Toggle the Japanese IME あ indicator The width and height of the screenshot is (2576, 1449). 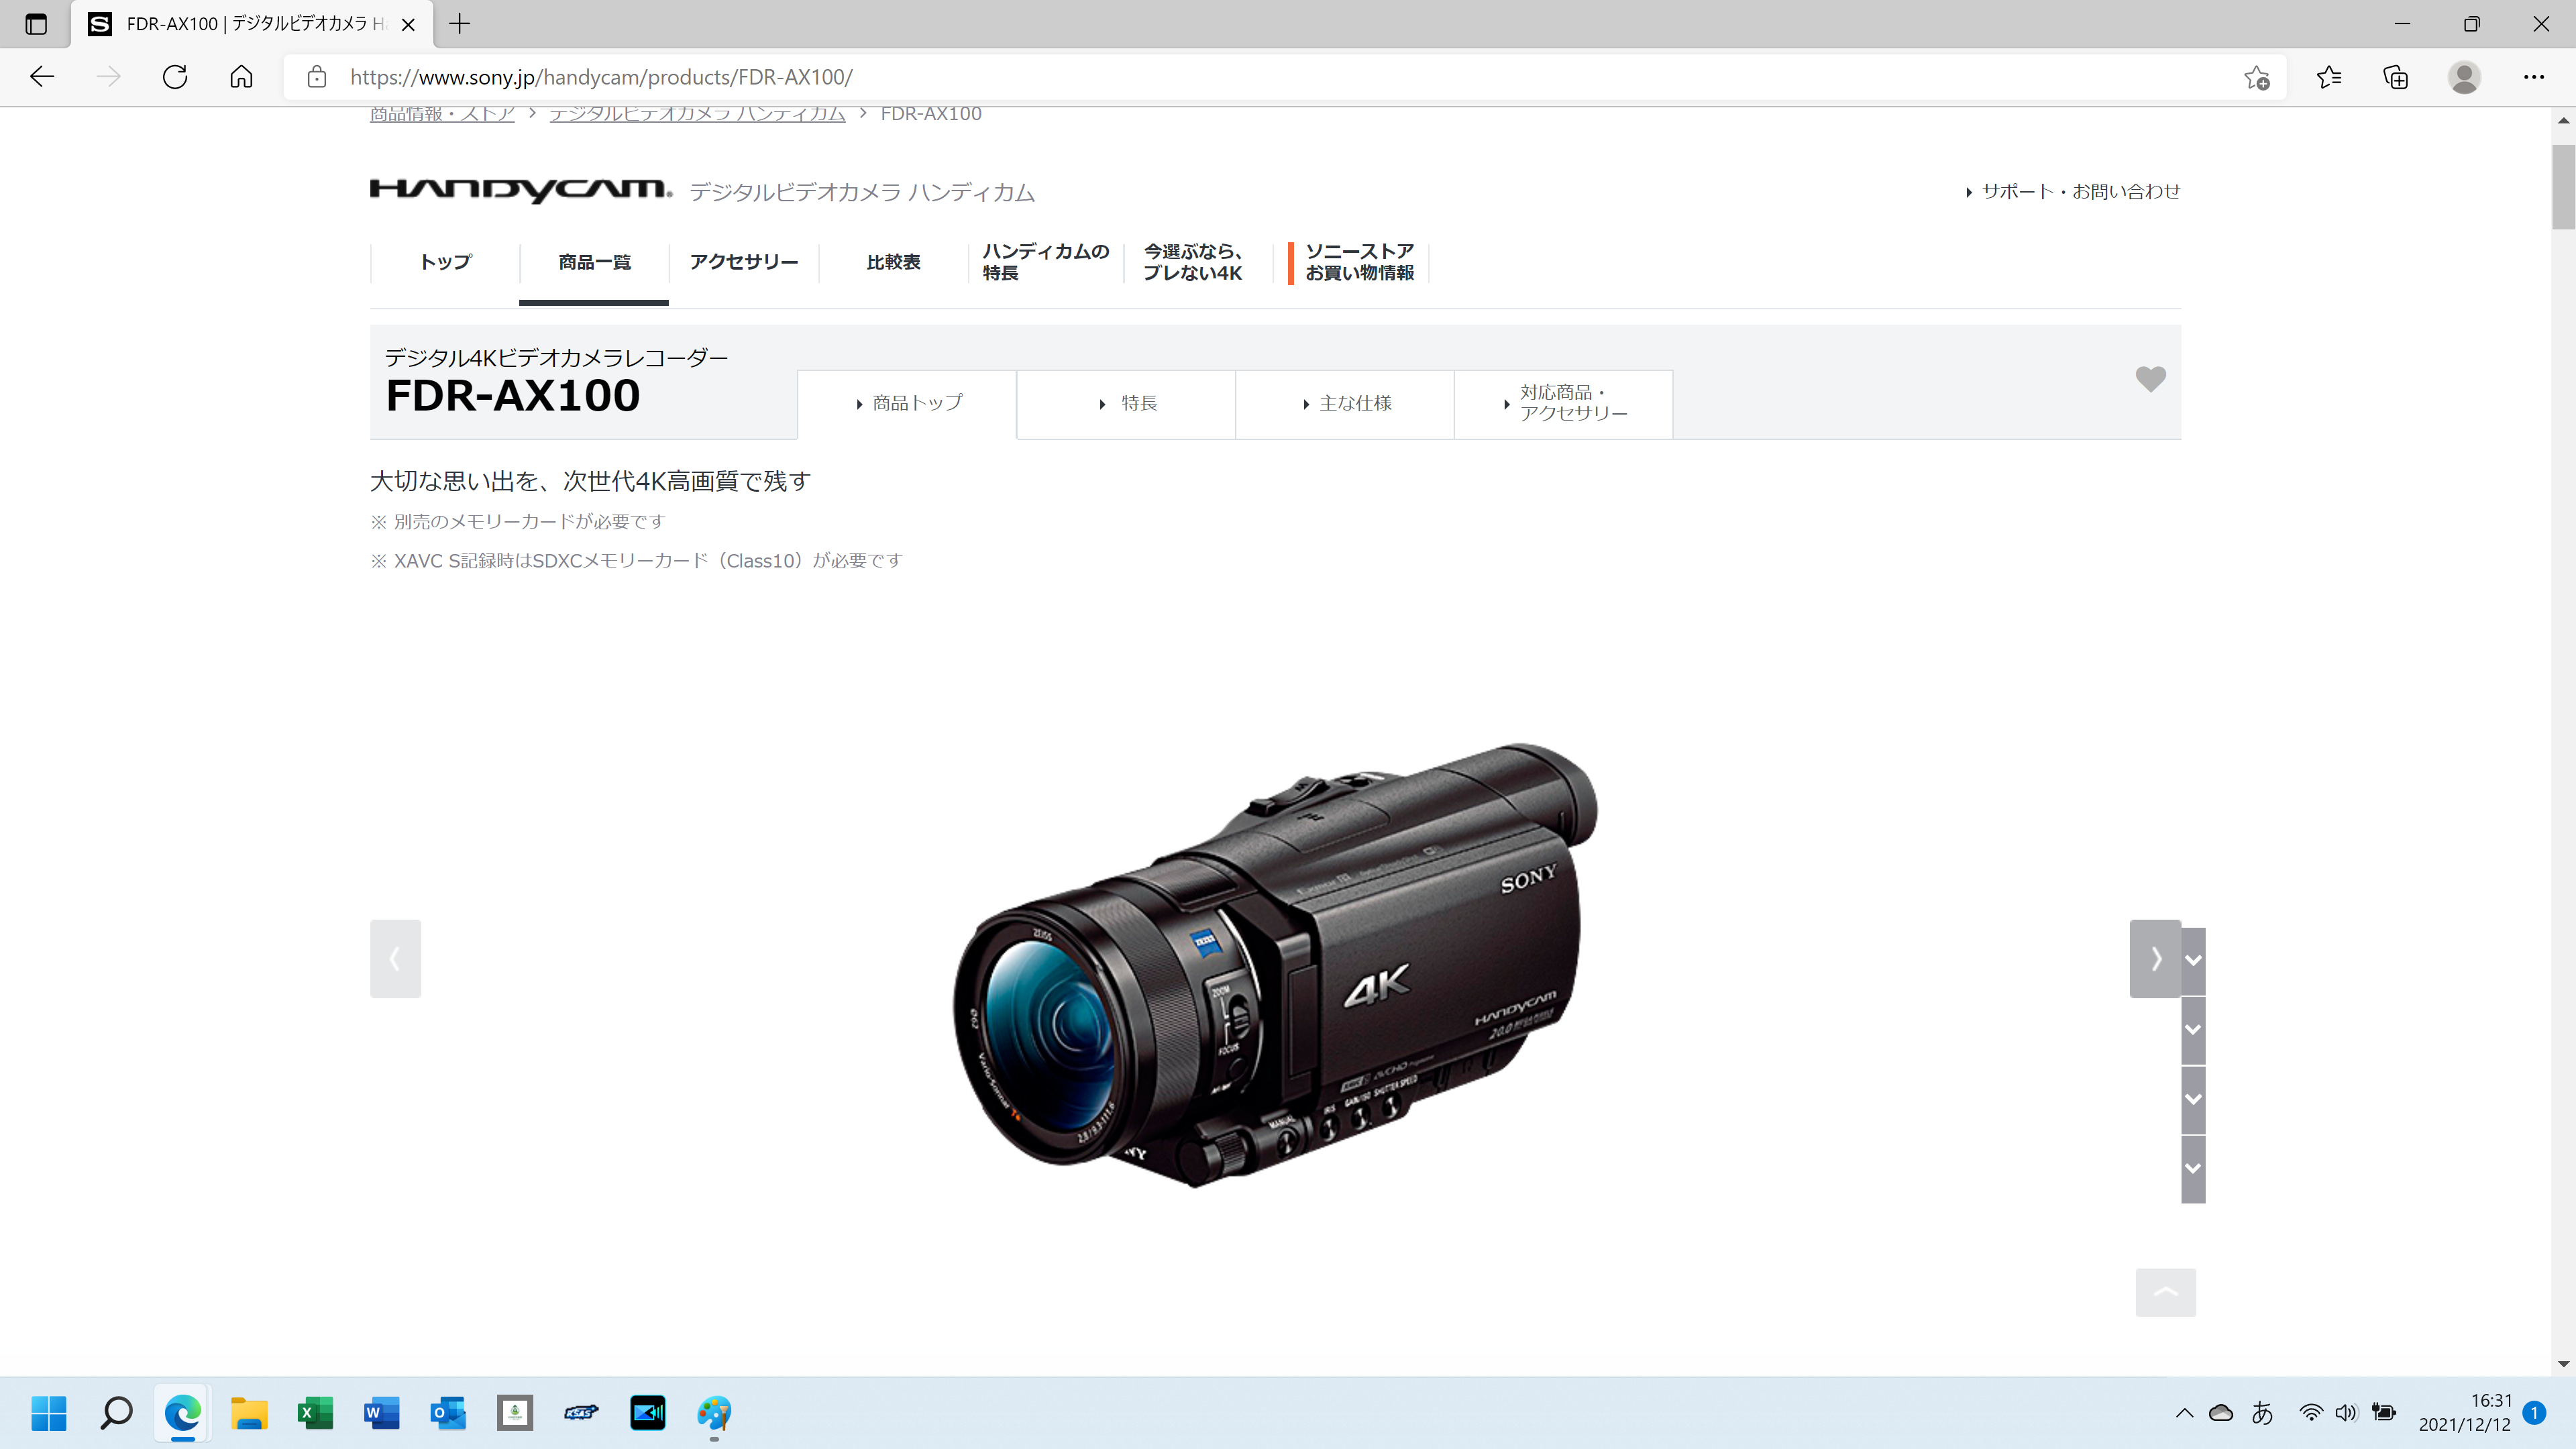pos(2262,1413)
